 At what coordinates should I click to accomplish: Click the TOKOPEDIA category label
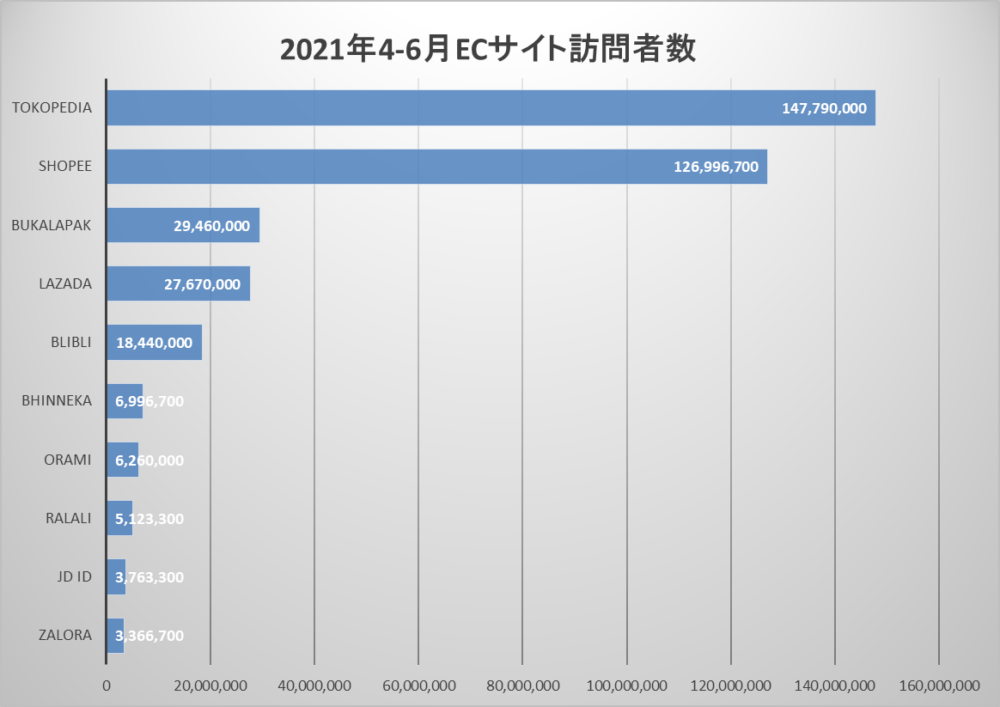[52, 108]
